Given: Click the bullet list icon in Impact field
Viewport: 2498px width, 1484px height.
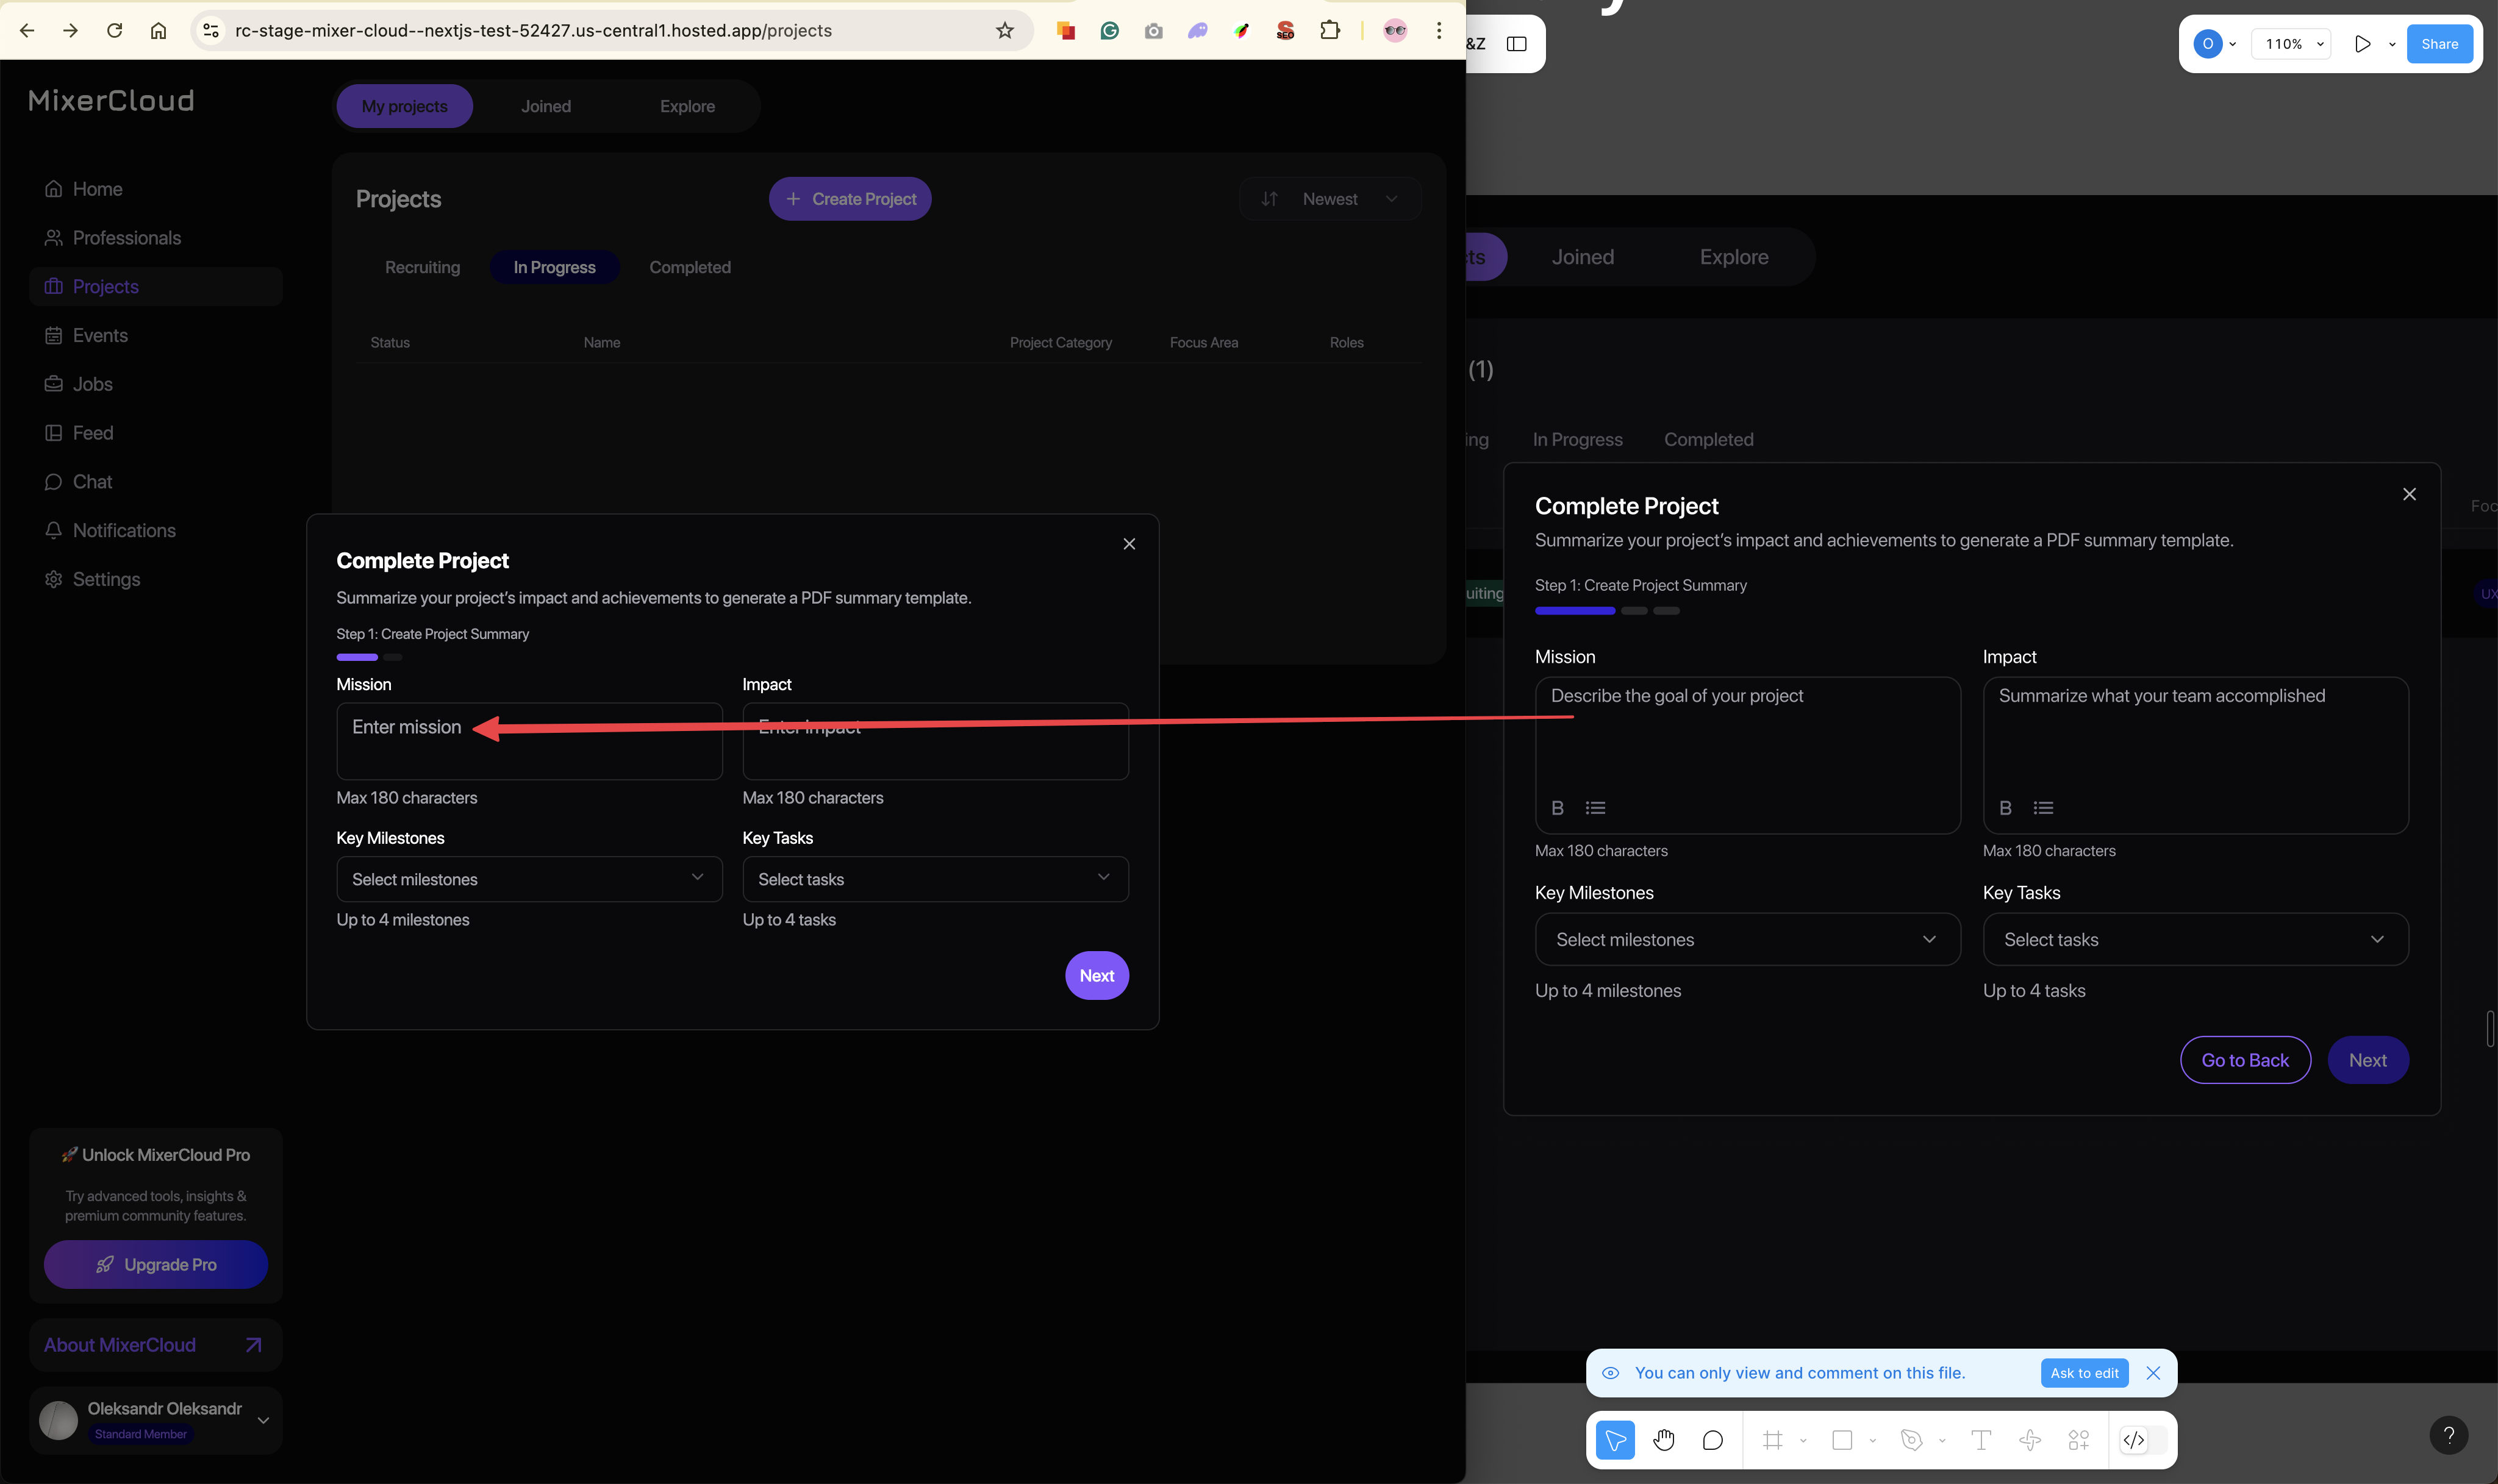Looking at the screenshot, I should [2043, 808].
